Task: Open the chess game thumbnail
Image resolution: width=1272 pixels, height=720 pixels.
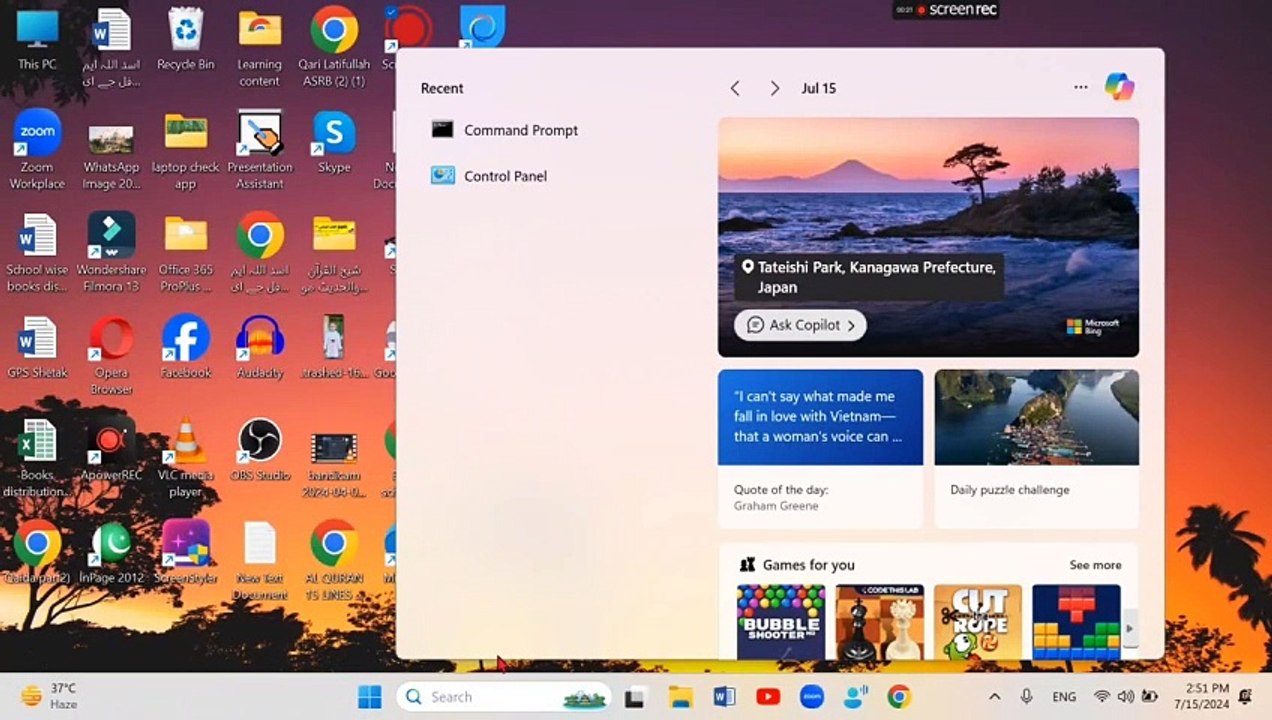Action: 879,622
